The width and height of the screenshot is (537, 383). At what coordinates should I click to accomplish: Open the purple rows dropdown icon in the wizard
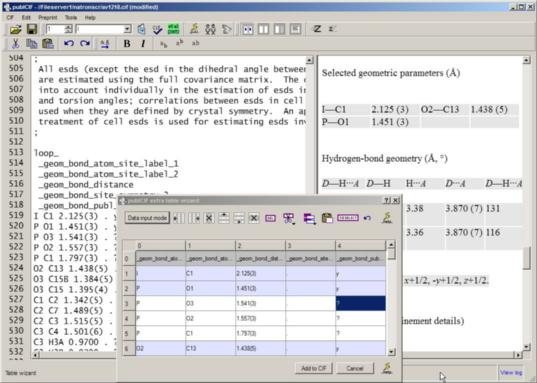(x=309, y=218)
